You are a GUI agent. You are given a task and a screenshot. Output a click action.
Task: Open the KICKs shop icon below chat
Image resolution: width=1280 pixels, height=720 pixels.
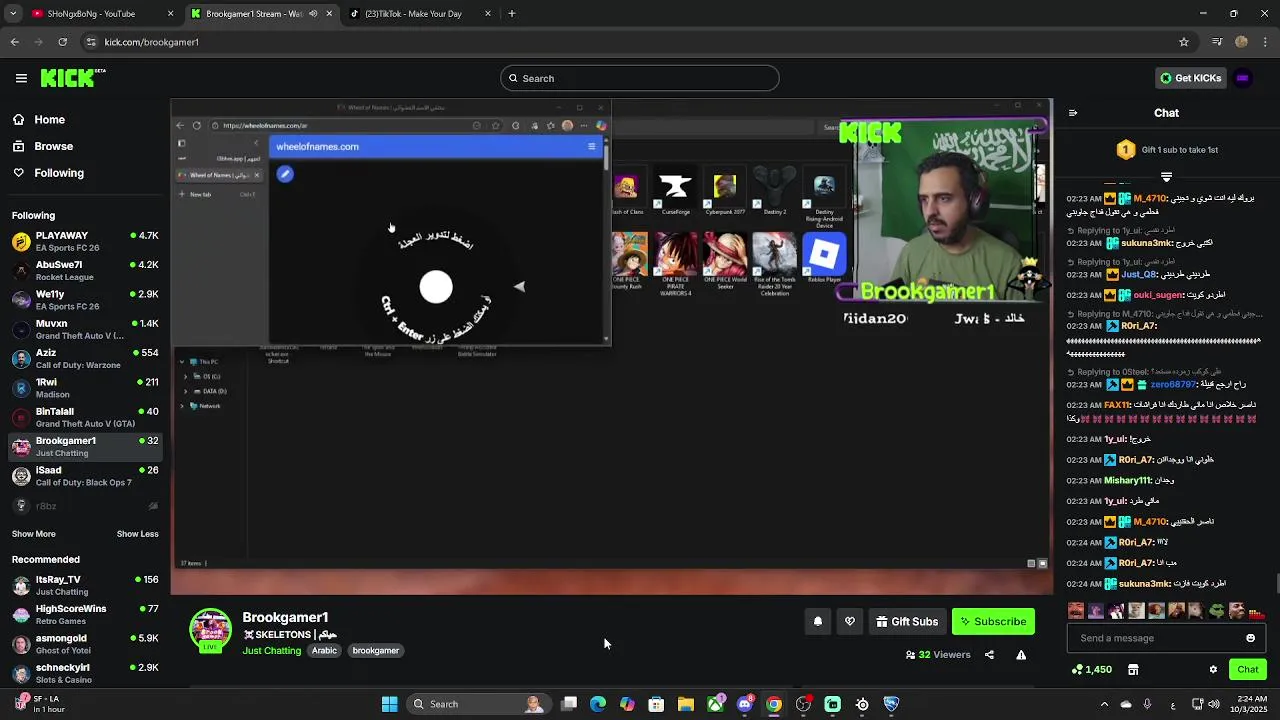pyautogui.click(x=1133, y=669)
